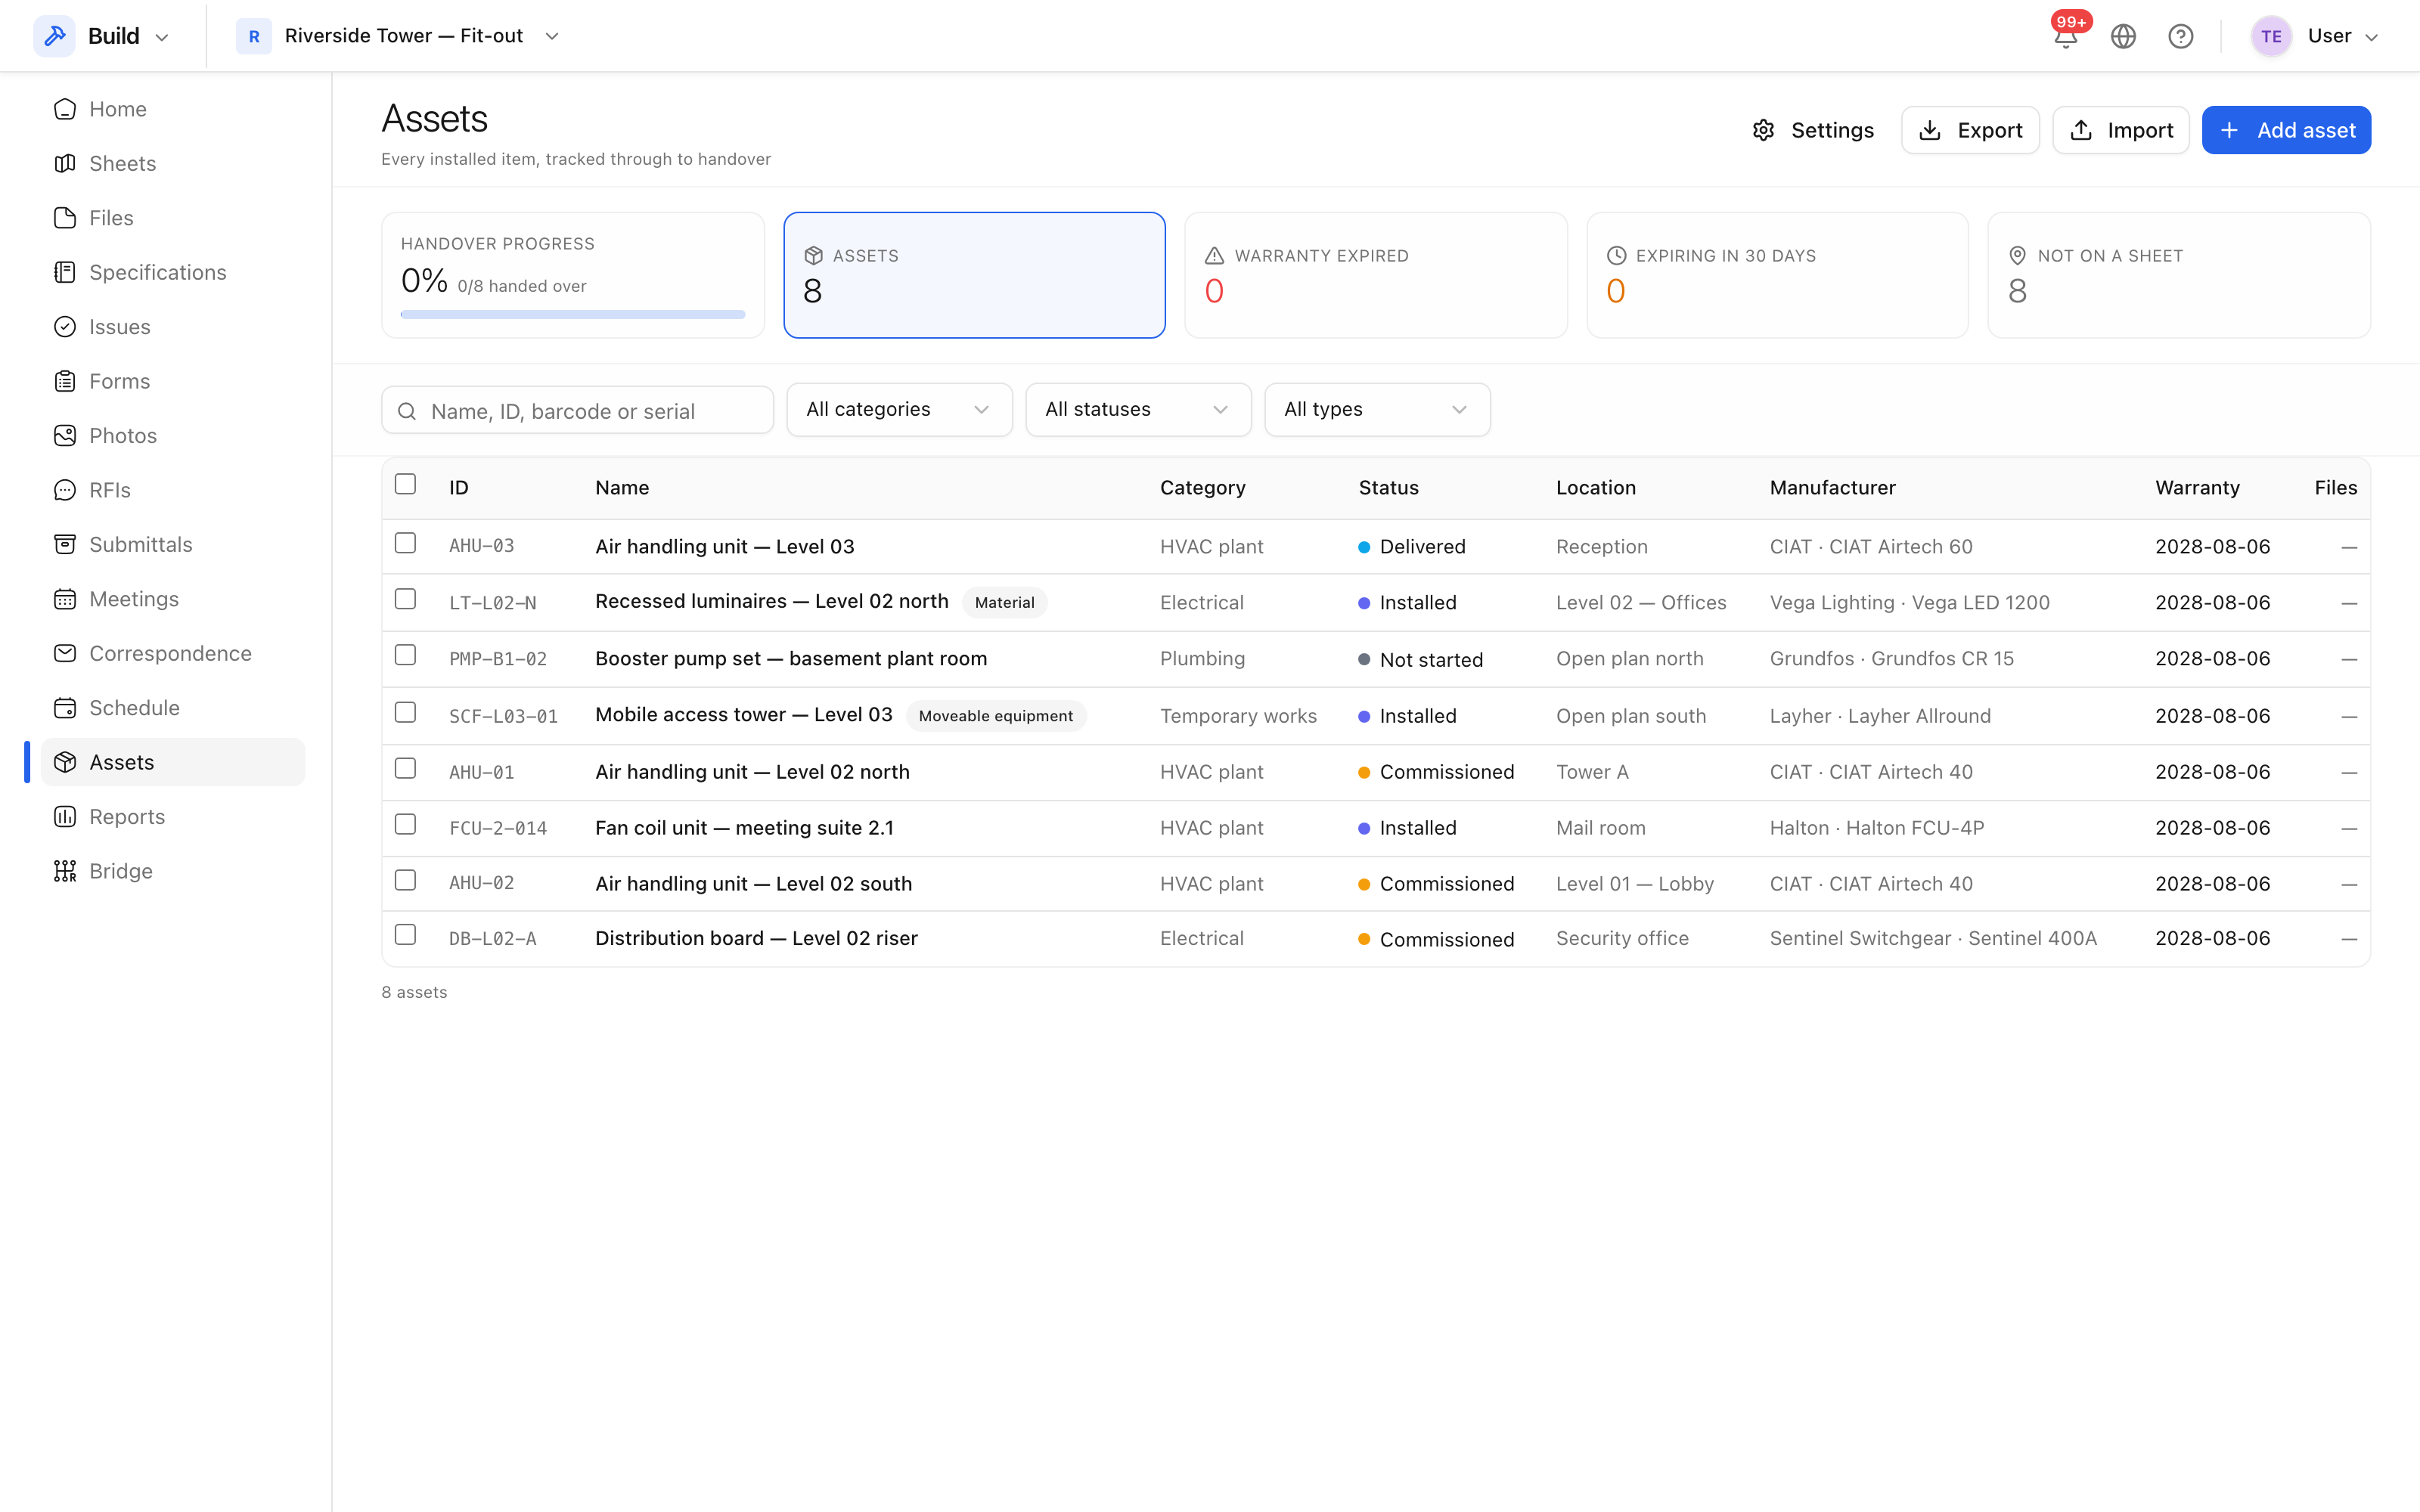Select the checkbox for AHU-03 row
Viewport: 2420px width, 1512px height.
pyautogui.click(x=405, y=543)
